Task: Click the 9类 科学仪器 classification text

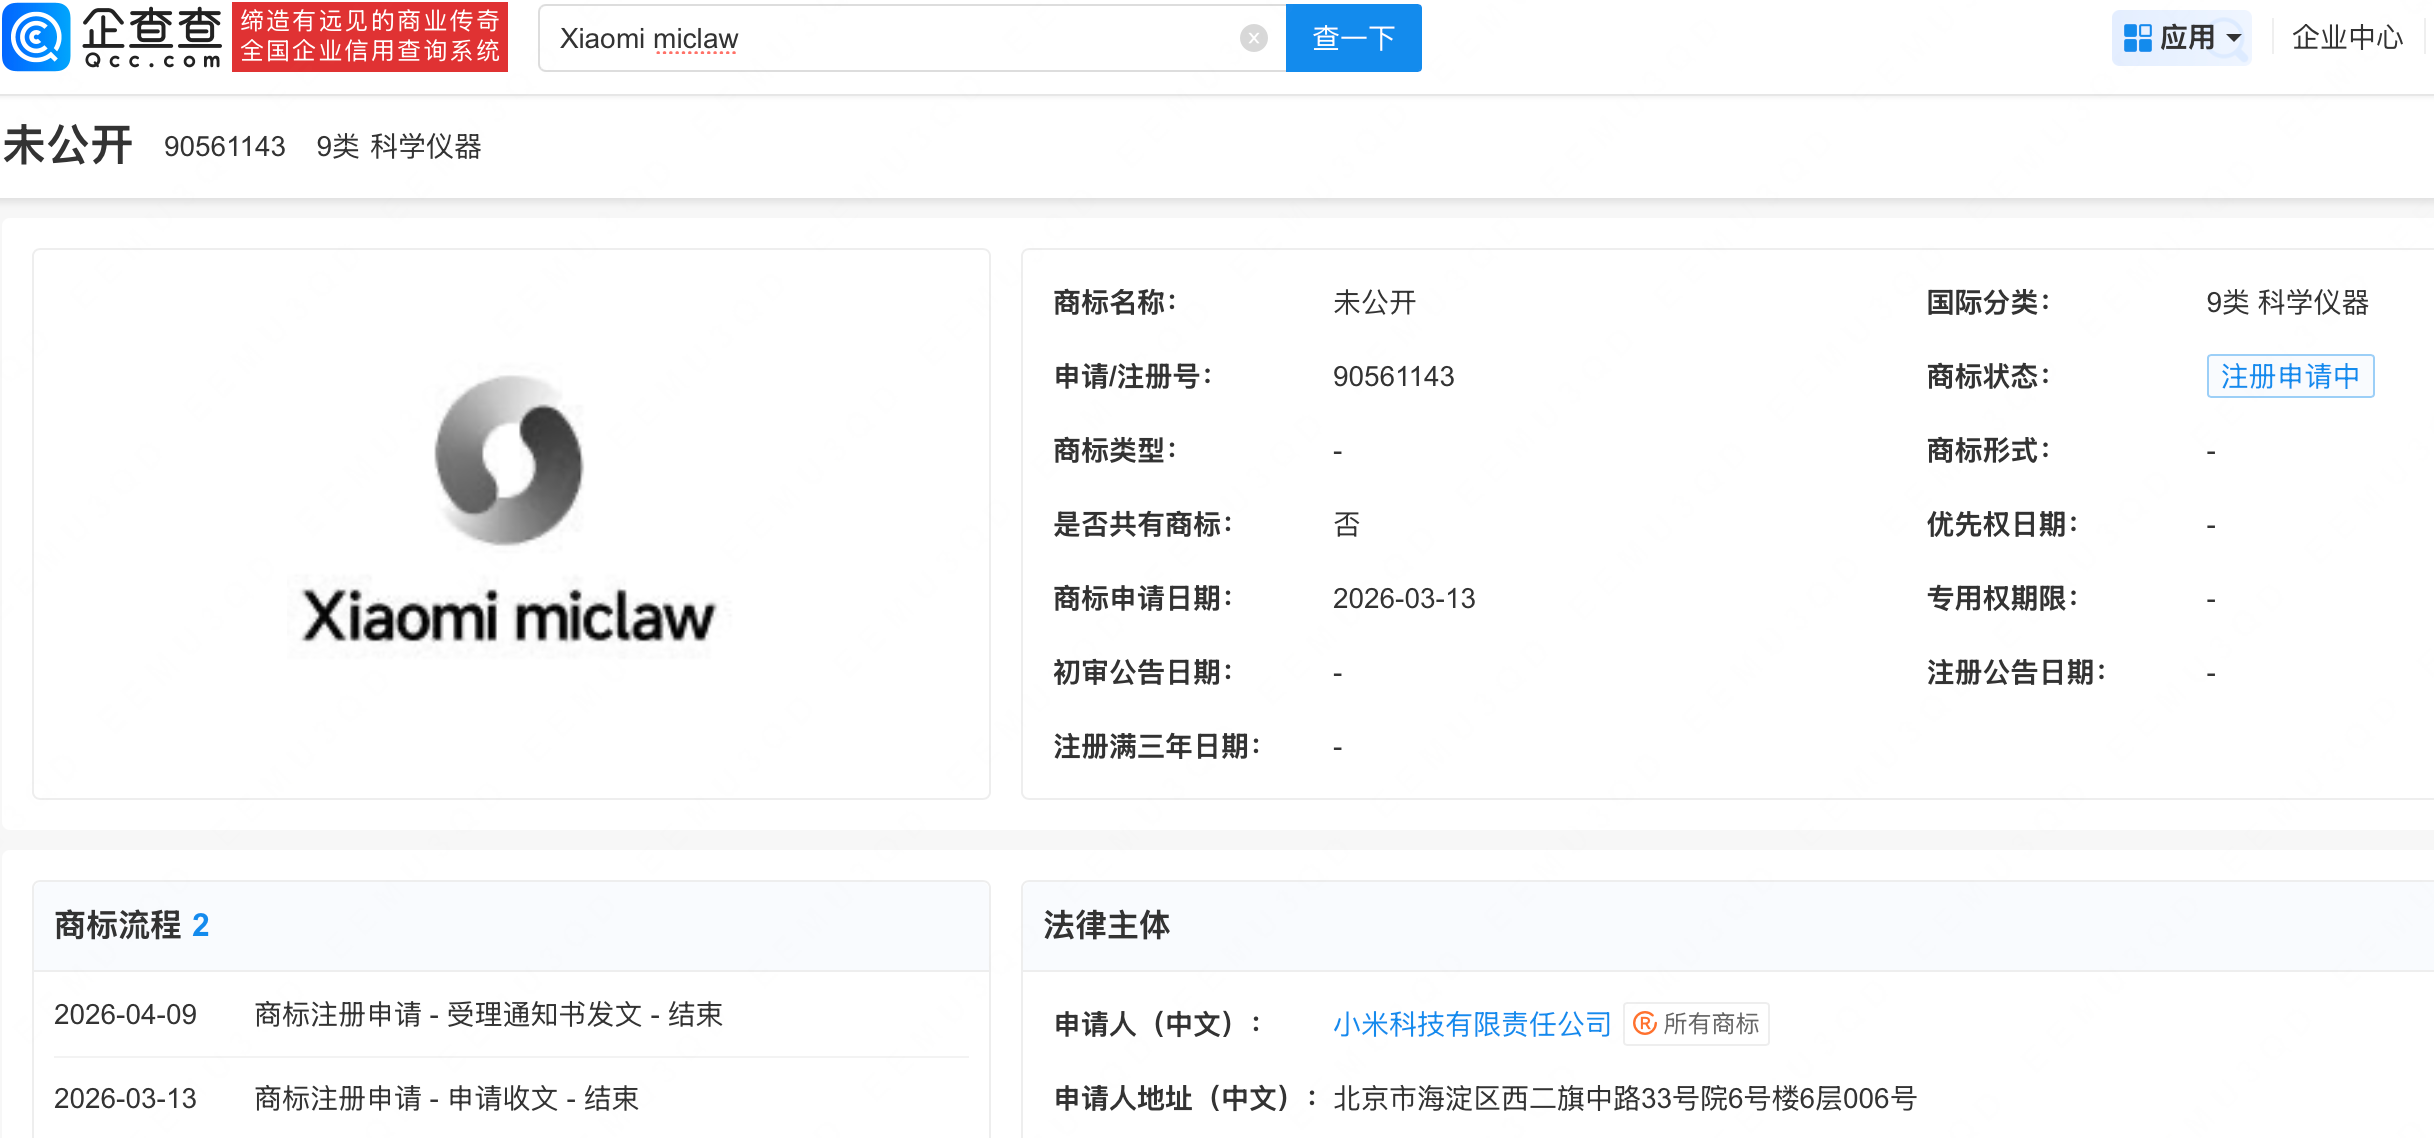Action: click(398, 147)
